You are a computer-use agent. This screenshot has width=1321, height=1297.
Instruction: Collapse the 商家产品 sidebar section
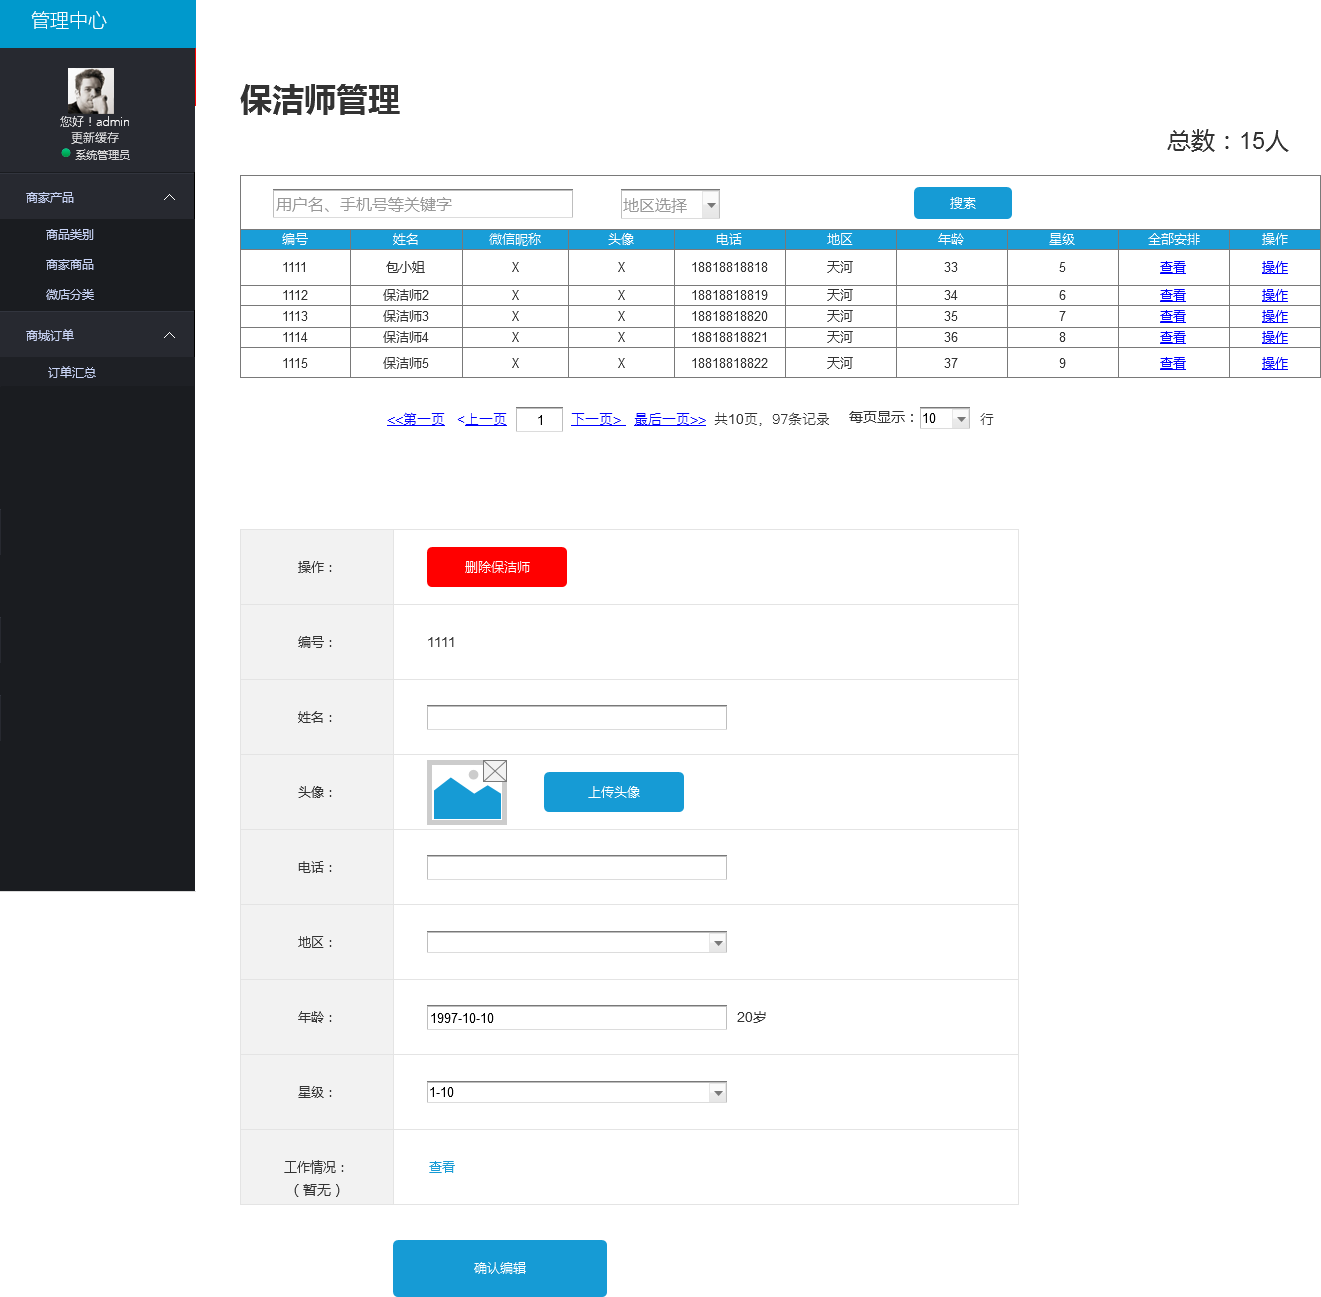pos(169,198)
